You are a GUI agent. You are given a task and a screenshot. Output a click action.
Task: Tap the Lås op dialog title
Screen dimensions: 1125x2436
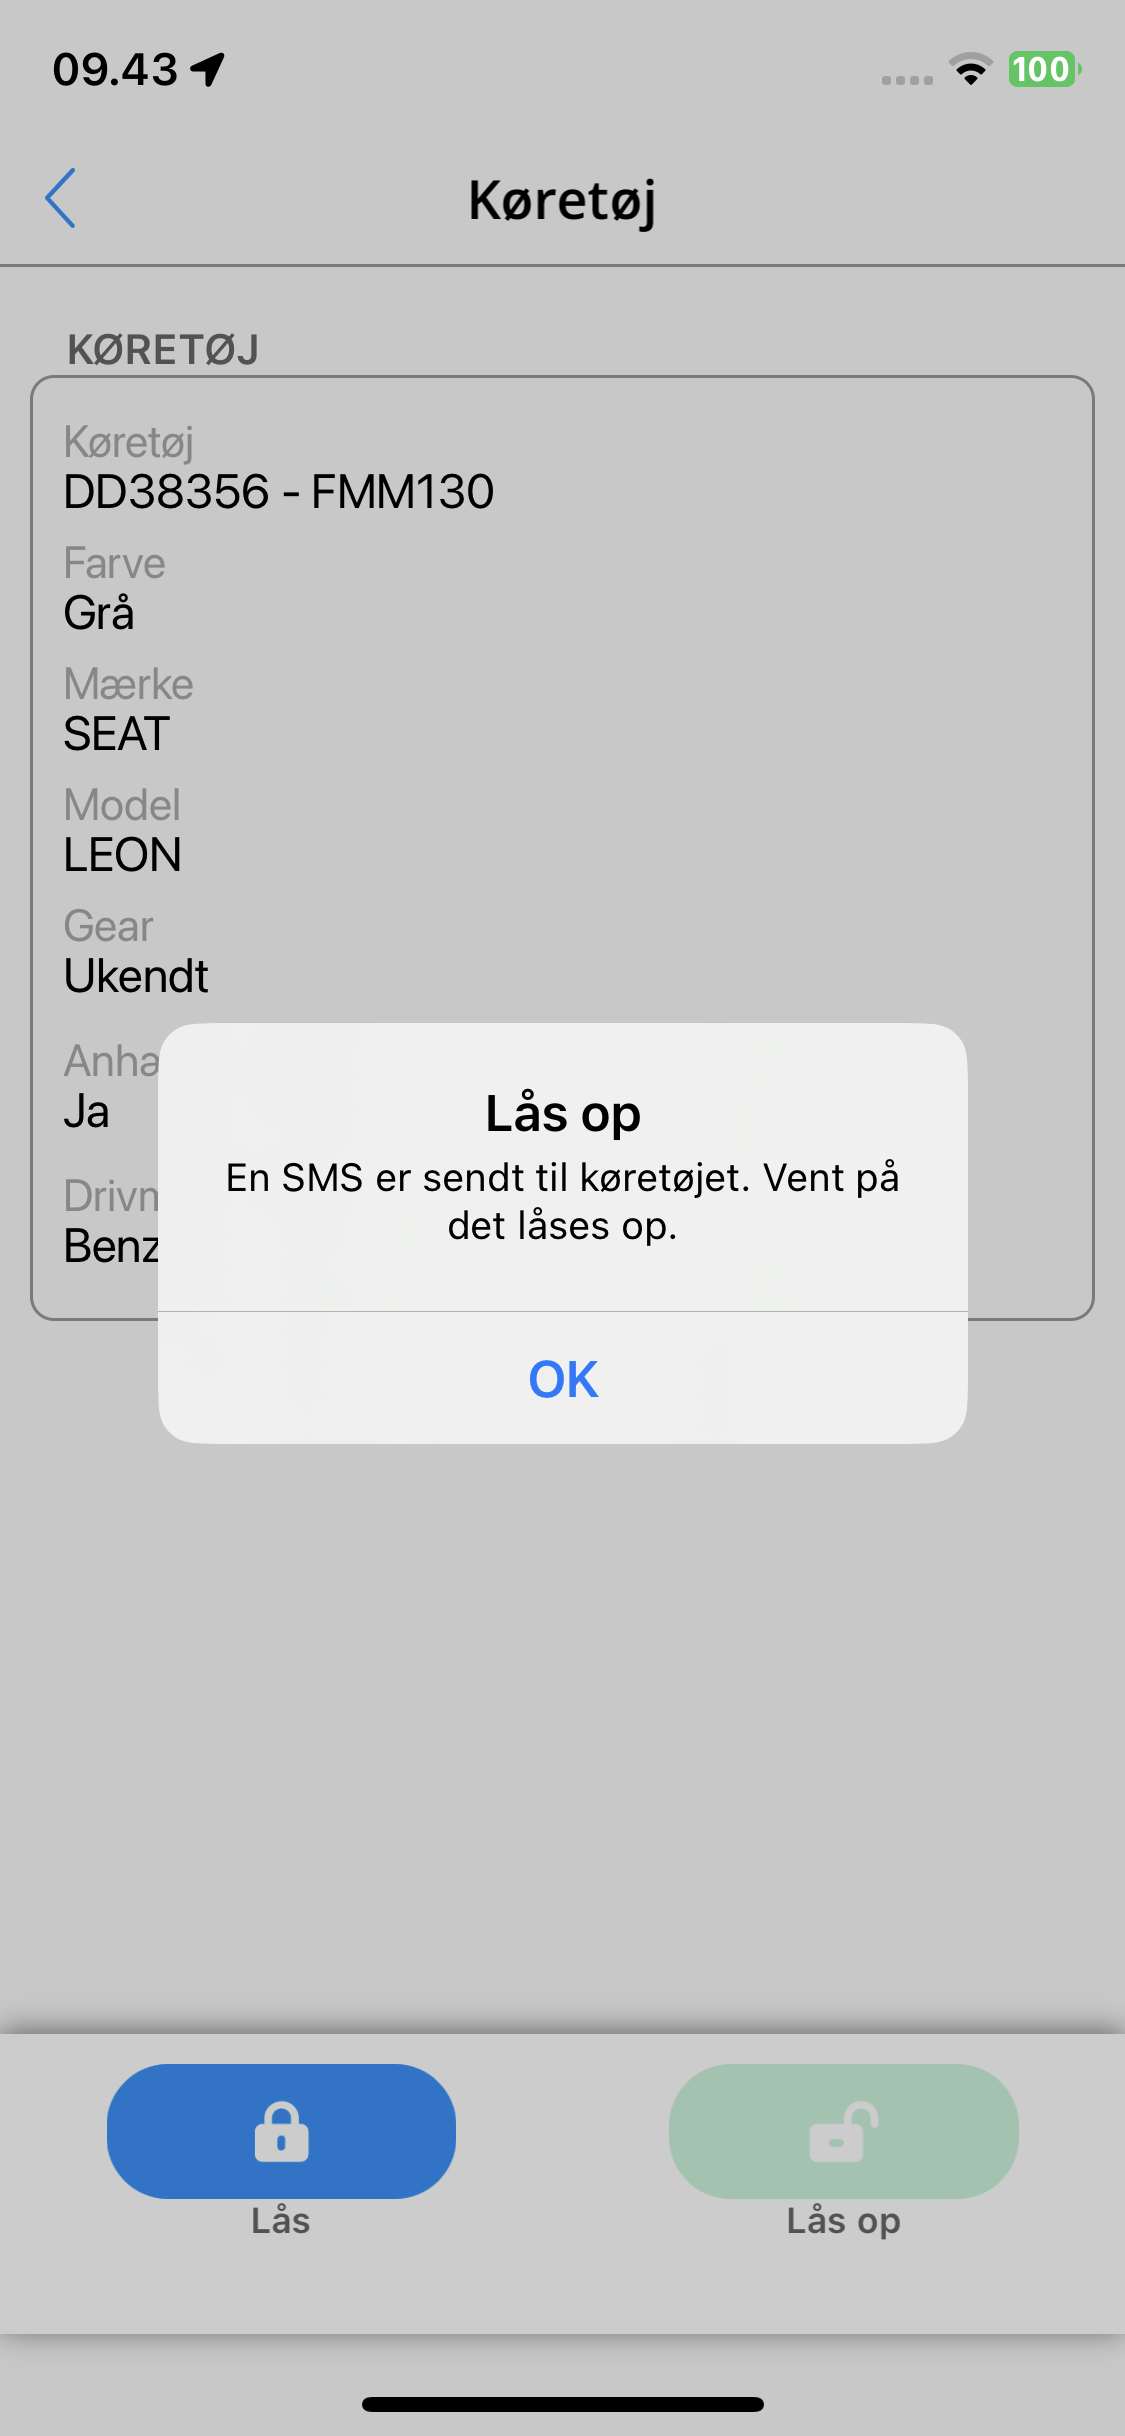[x=563, y=1114]
